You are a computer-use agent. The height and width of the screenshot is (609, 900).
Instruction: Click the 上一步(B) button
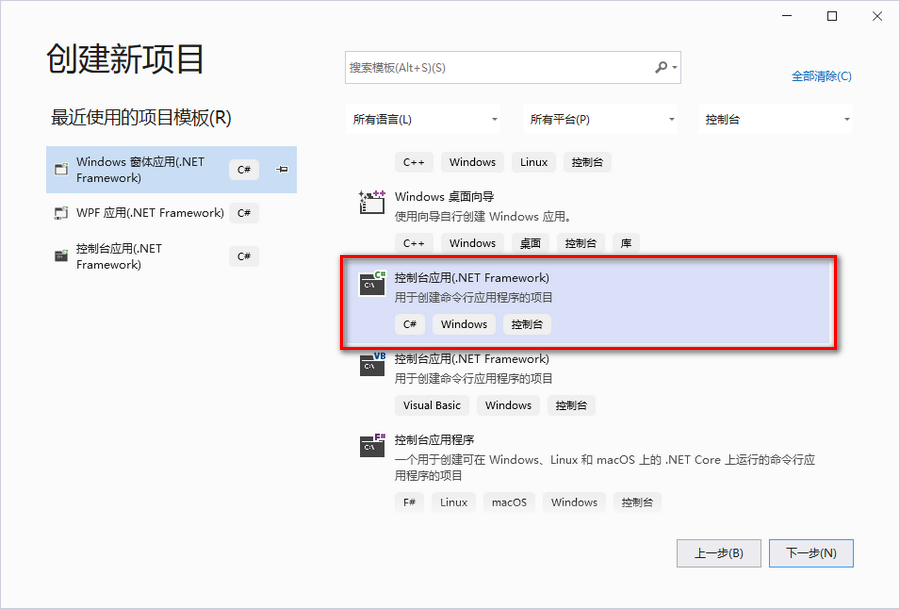719,553
